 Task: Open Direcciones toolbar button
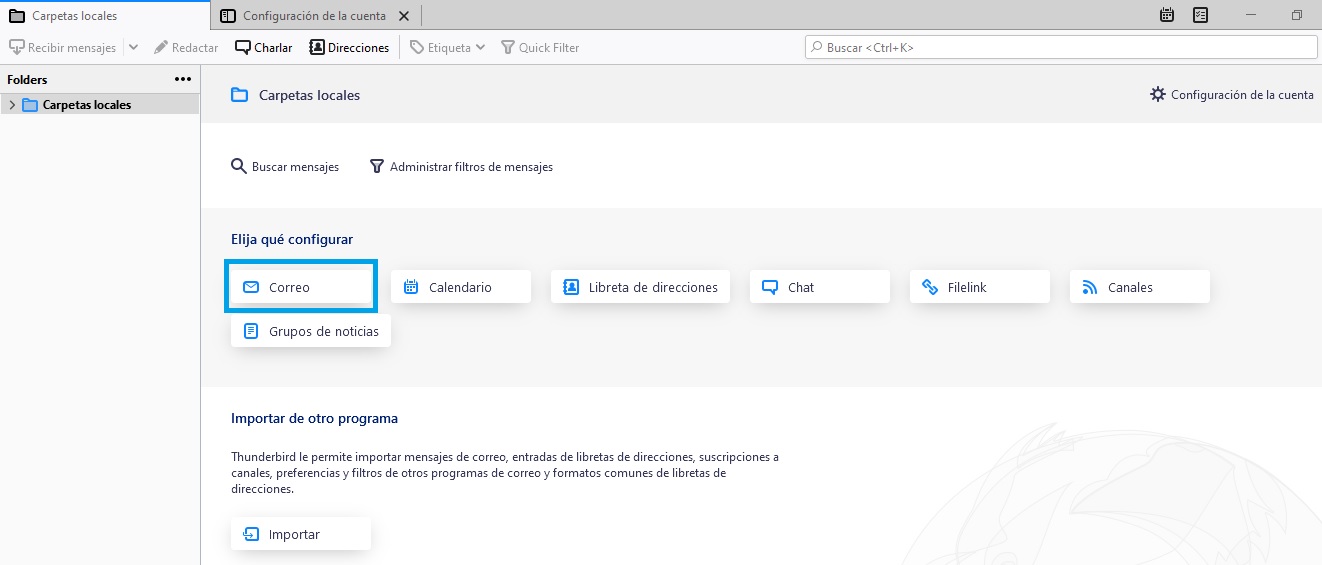349,47
